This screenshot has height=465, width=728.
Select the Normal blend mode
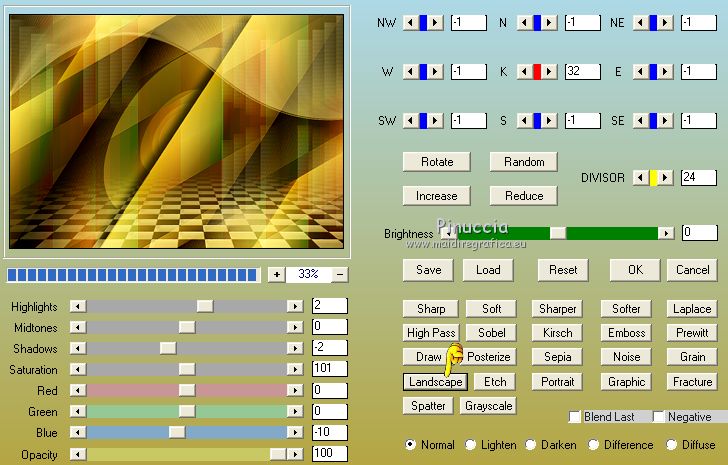410,445
